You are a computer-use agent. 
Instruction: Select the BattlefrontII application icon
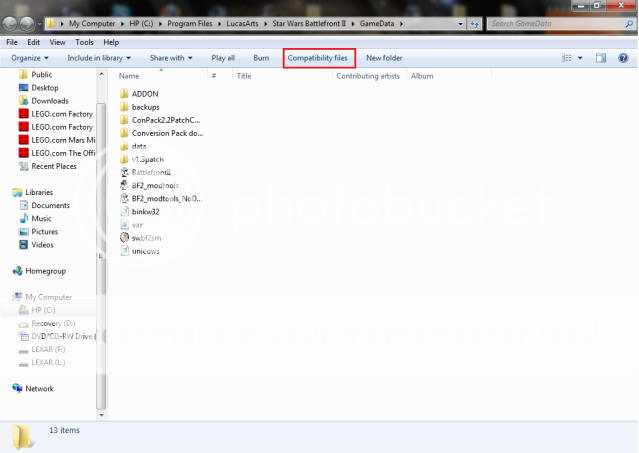124,172
